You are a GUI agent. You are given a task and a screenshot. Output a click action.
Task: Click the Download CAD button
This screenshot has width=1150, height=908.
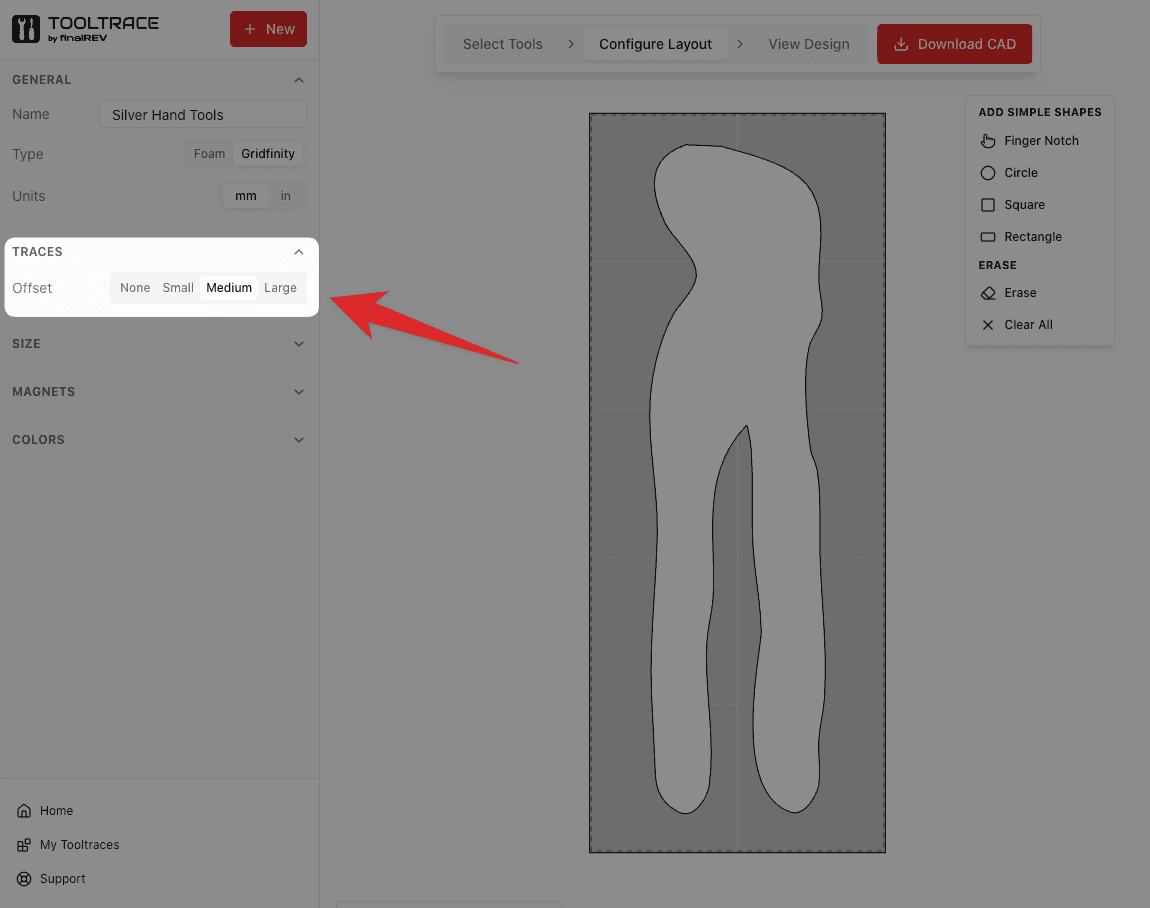click(954, 43)
